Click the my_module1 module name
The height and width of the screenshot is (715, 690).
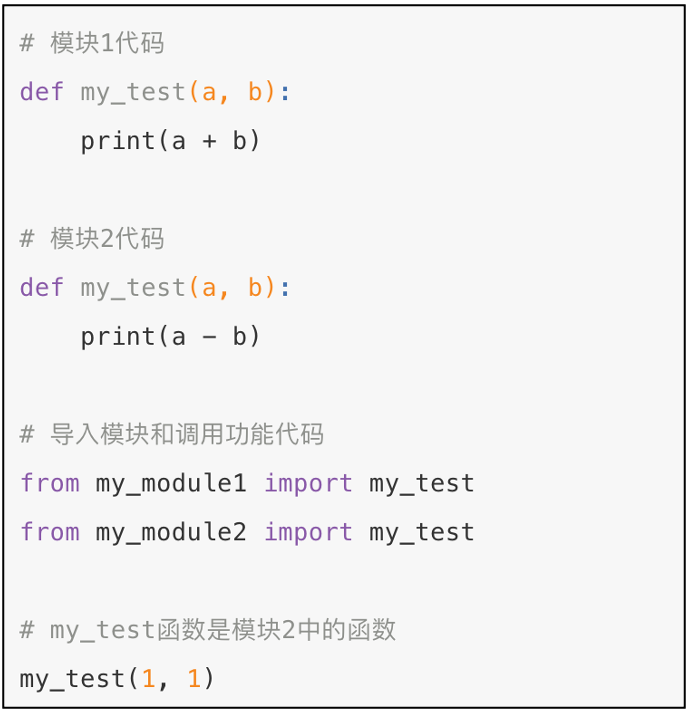tap(171, 484)
